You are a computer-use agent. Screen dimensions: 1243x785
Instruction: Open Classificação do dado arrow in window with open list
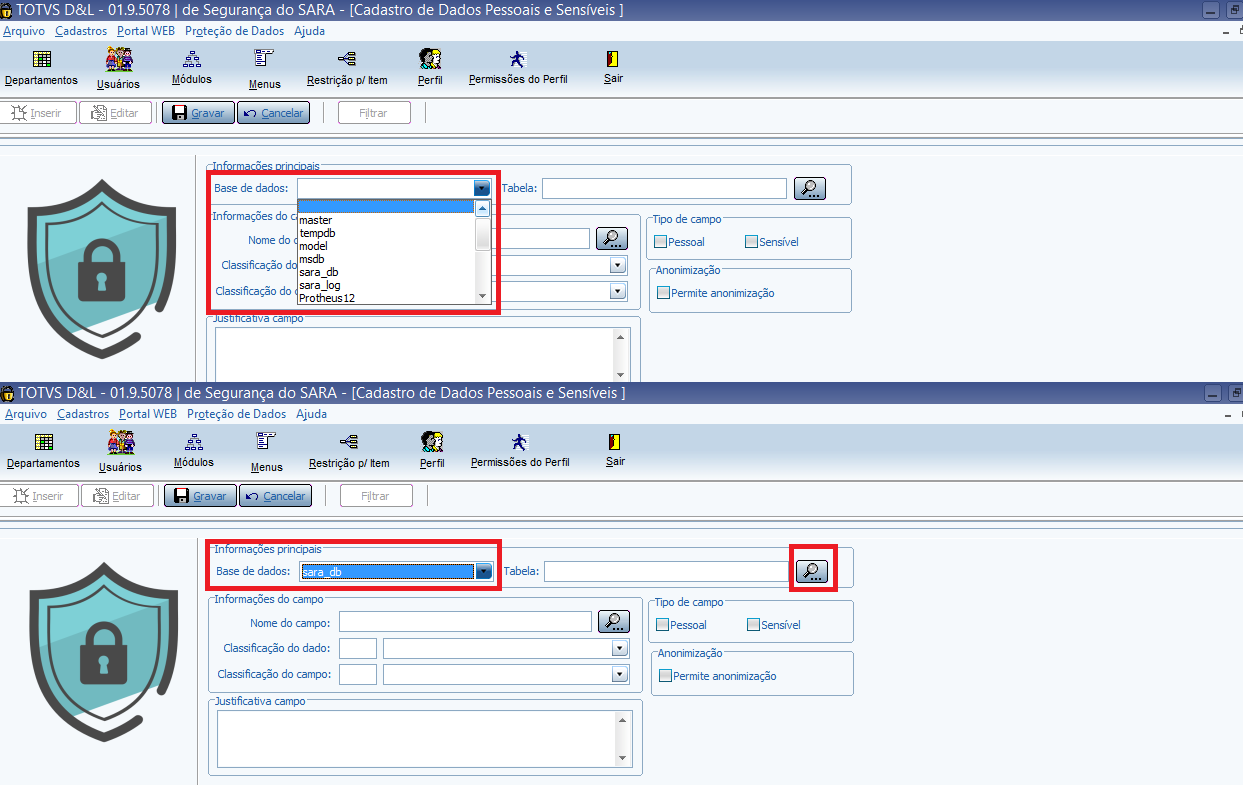618,265
